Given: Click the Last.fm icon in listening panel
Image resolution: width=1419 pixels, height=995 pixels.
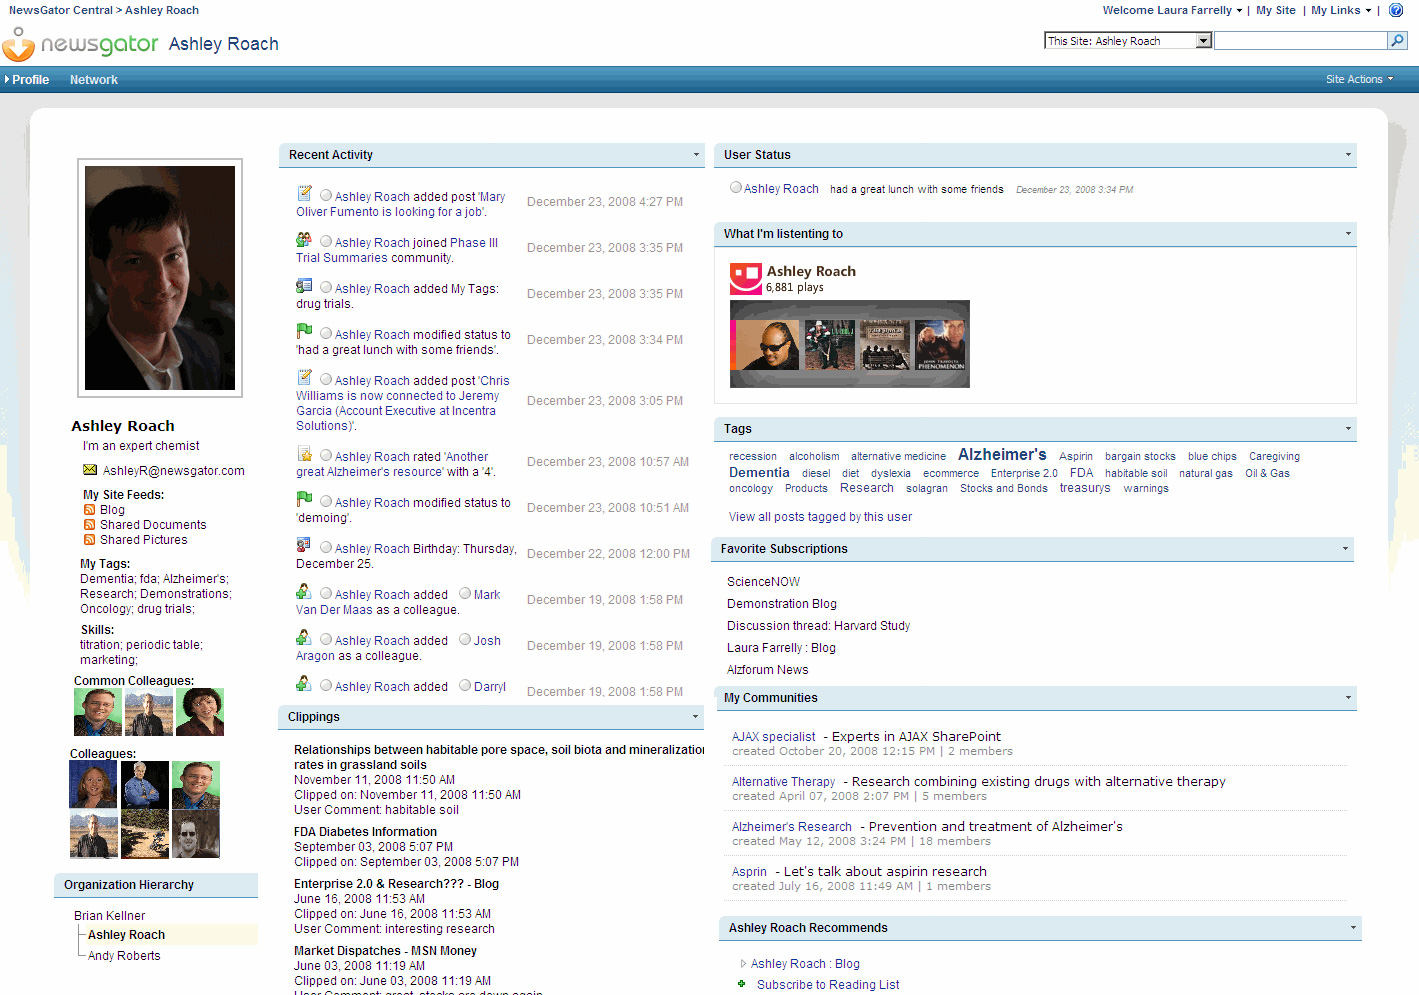Looking at the screenshot, I should click(x=745, y=279).
